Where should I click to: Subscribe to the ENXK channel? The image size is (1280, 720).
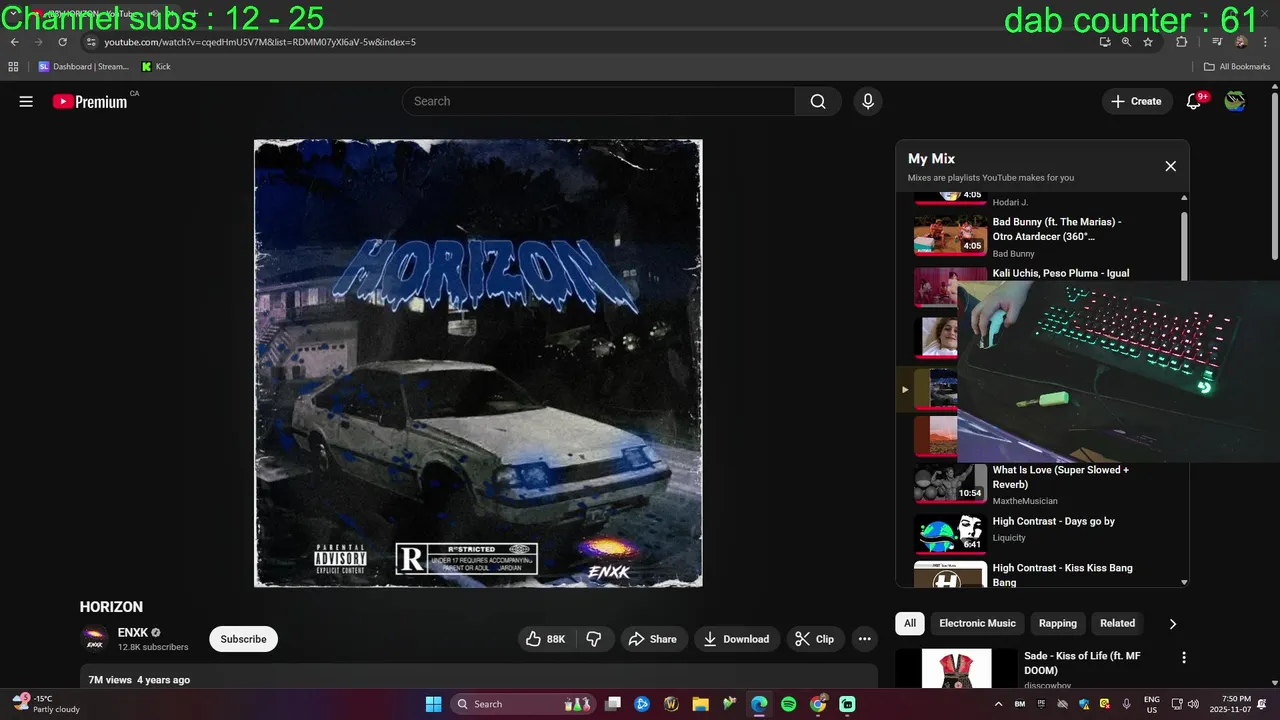click(x=243, y=639)
